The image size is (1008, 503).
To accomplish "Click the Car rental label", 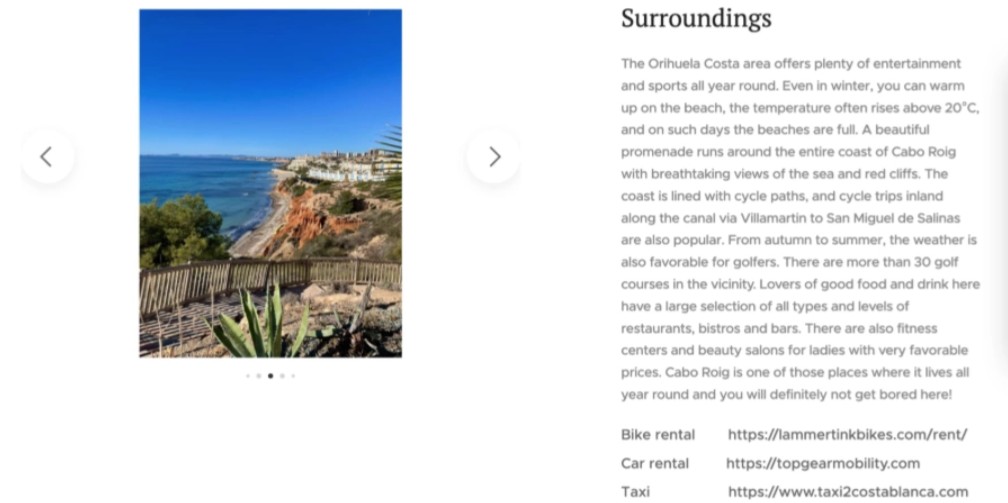I will click(x=654, y=464).
